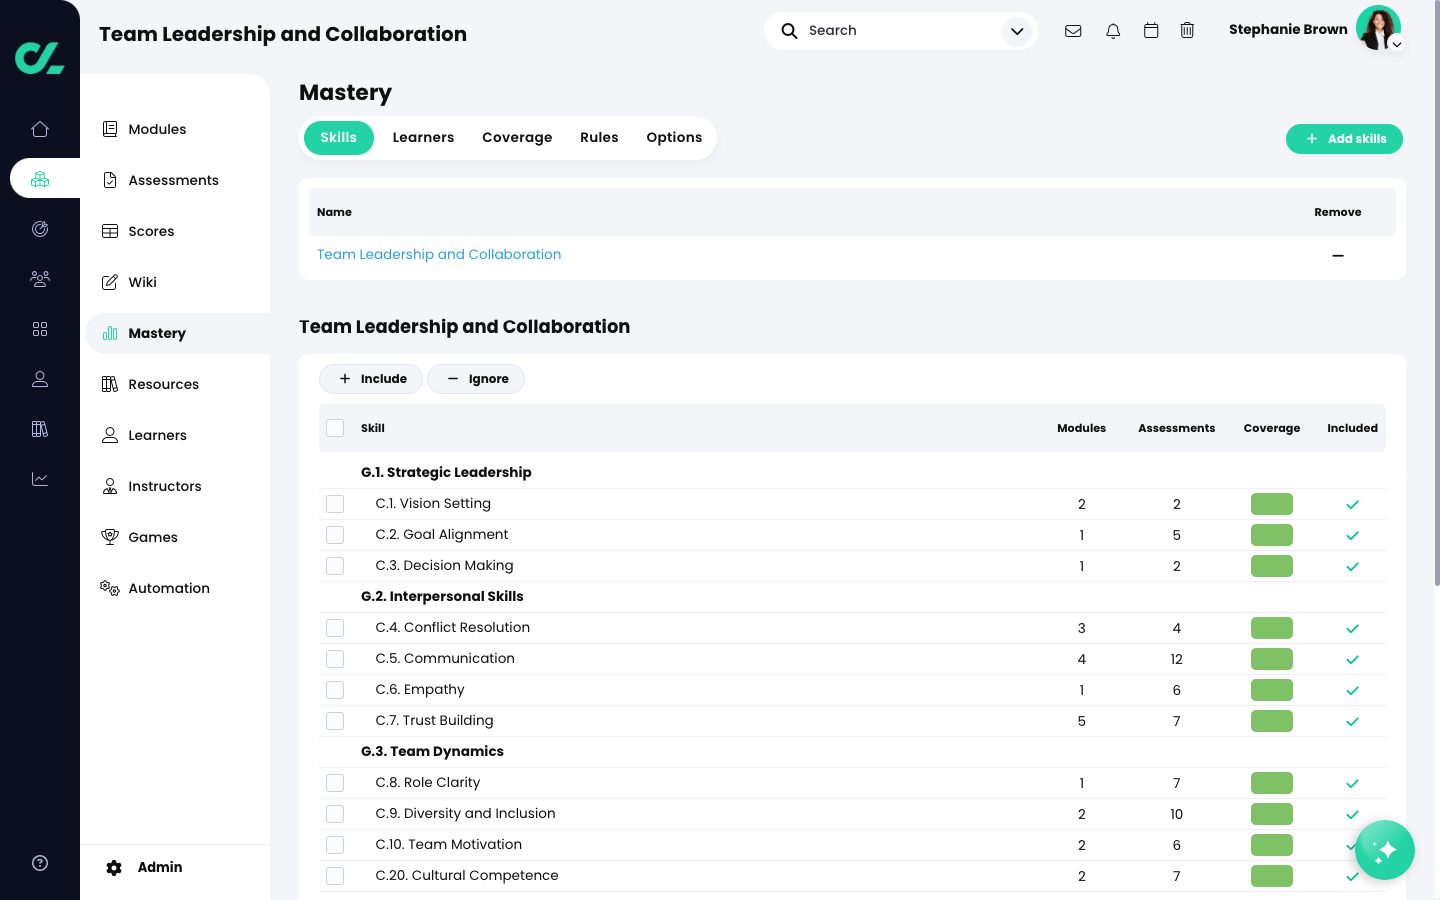Click the analytics chart icon in sidebar
Screen dimensions: 1440x900
pos(40,478)
